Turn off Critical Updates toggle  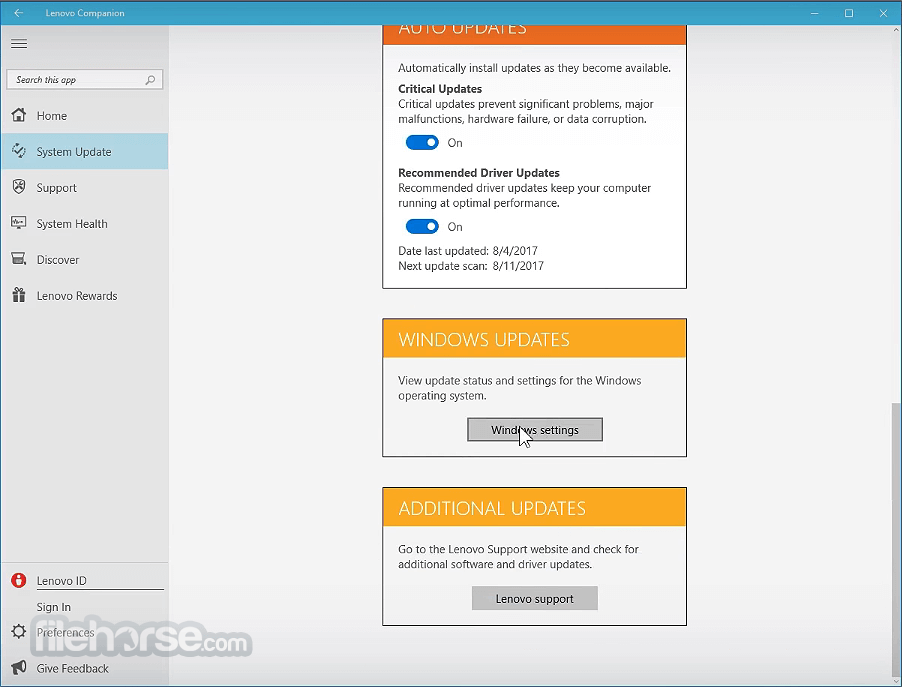[x=422, y=143]
